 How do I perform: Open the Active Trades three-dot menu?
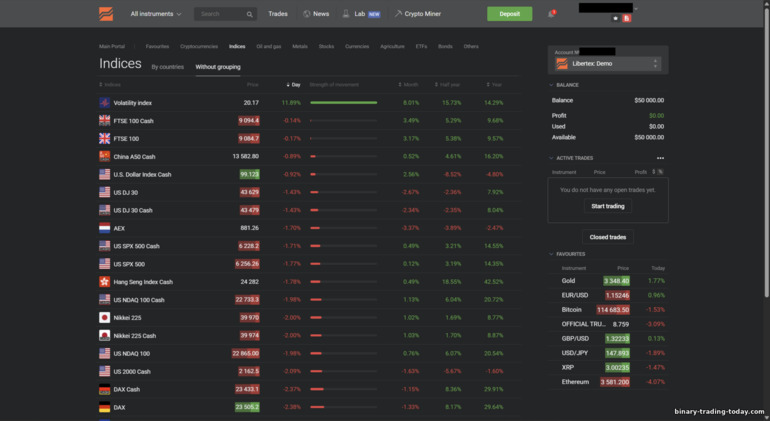tap(660, 158)
